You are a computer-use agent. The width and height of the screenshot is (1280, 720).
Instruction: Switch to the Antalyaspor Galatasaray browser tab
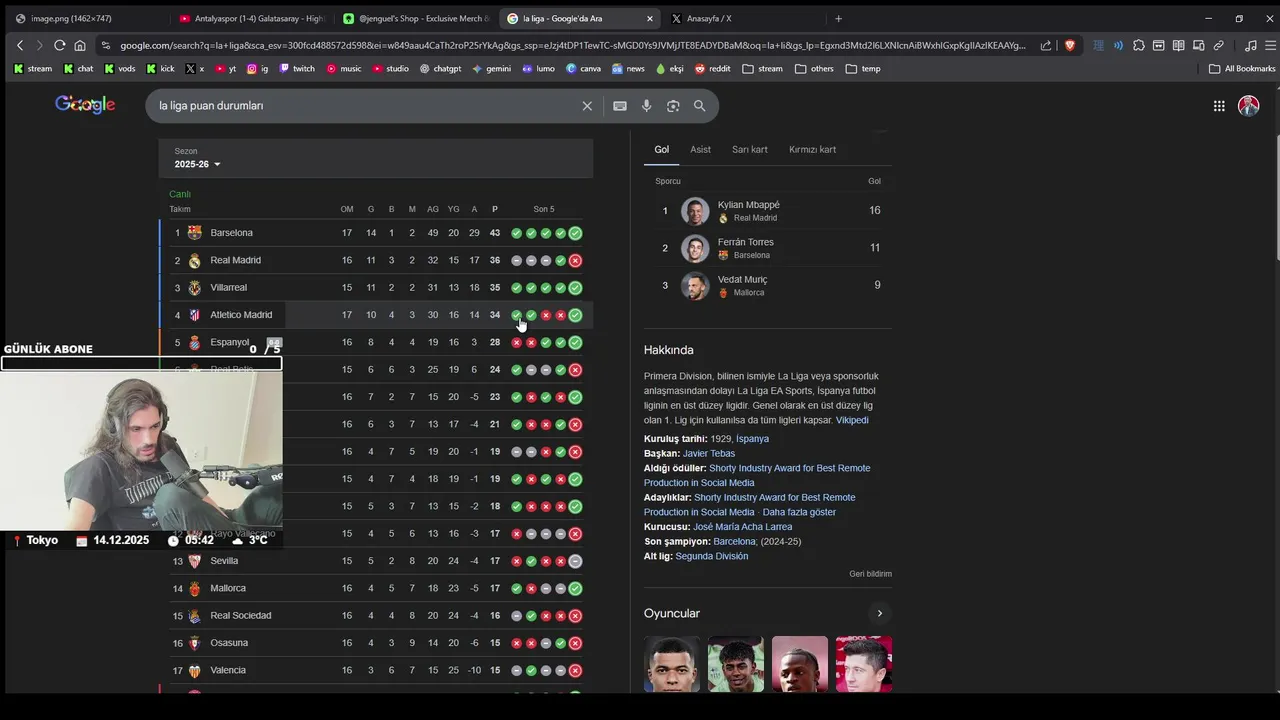pos(250,18)
